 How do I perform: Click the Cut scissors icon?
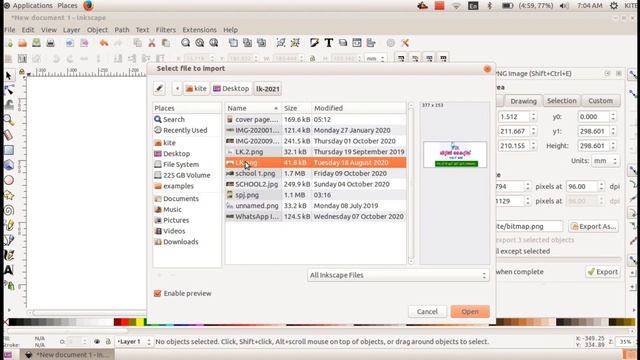(151, 43)
